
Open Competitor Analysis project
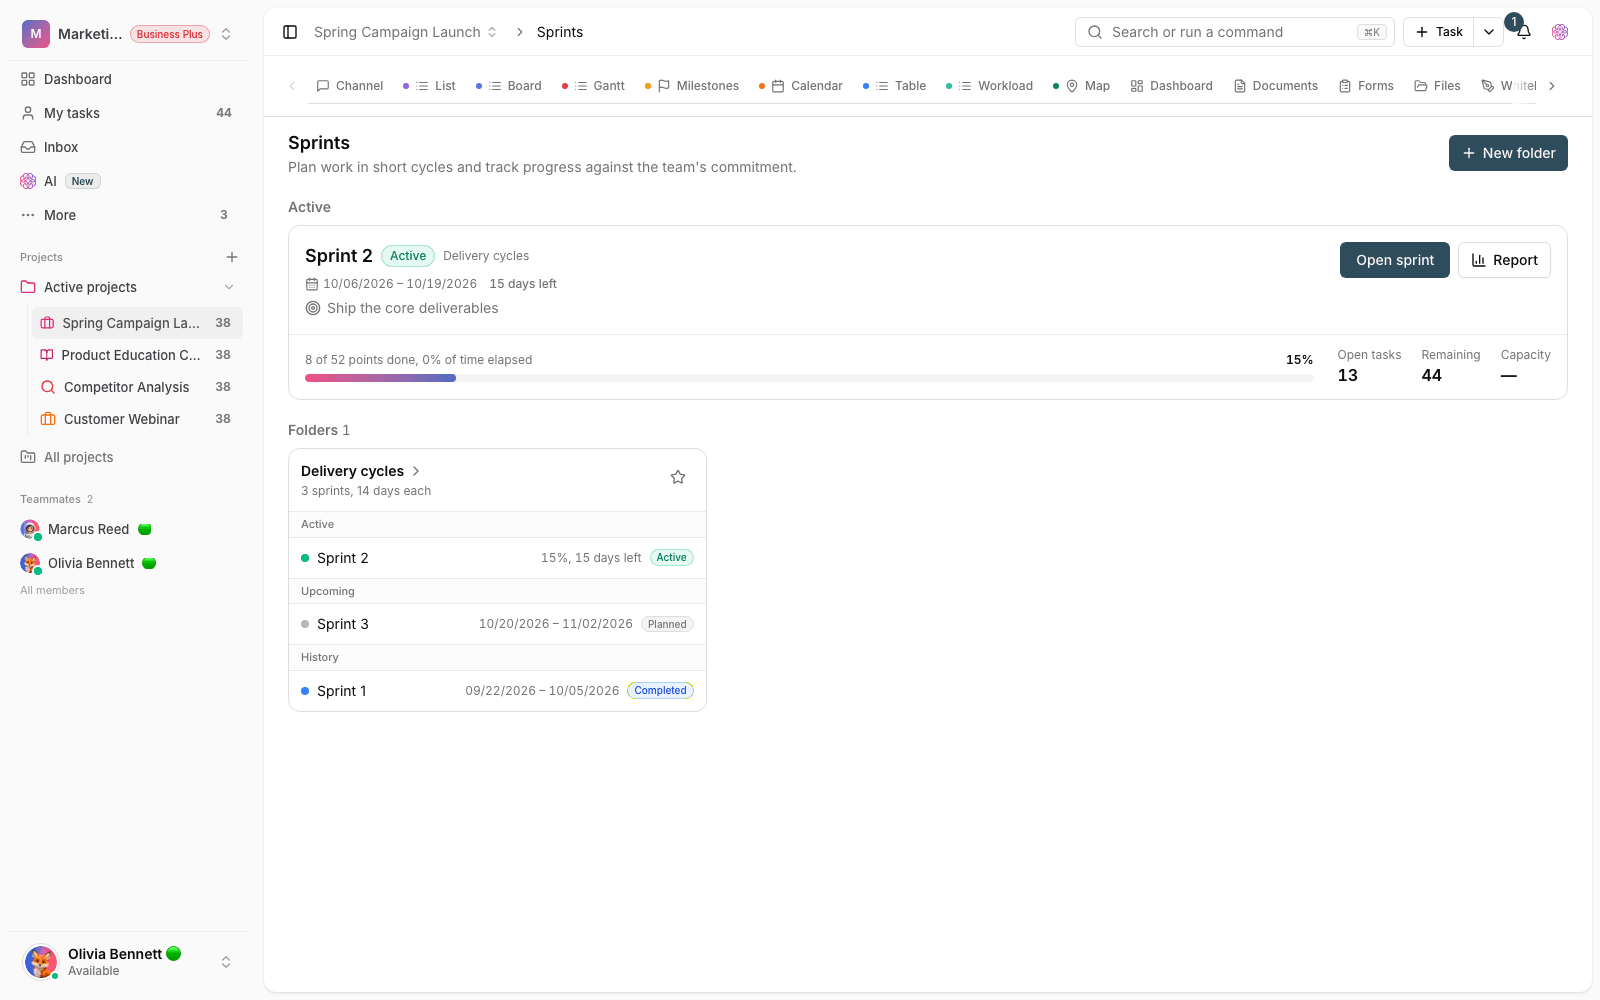138,387
